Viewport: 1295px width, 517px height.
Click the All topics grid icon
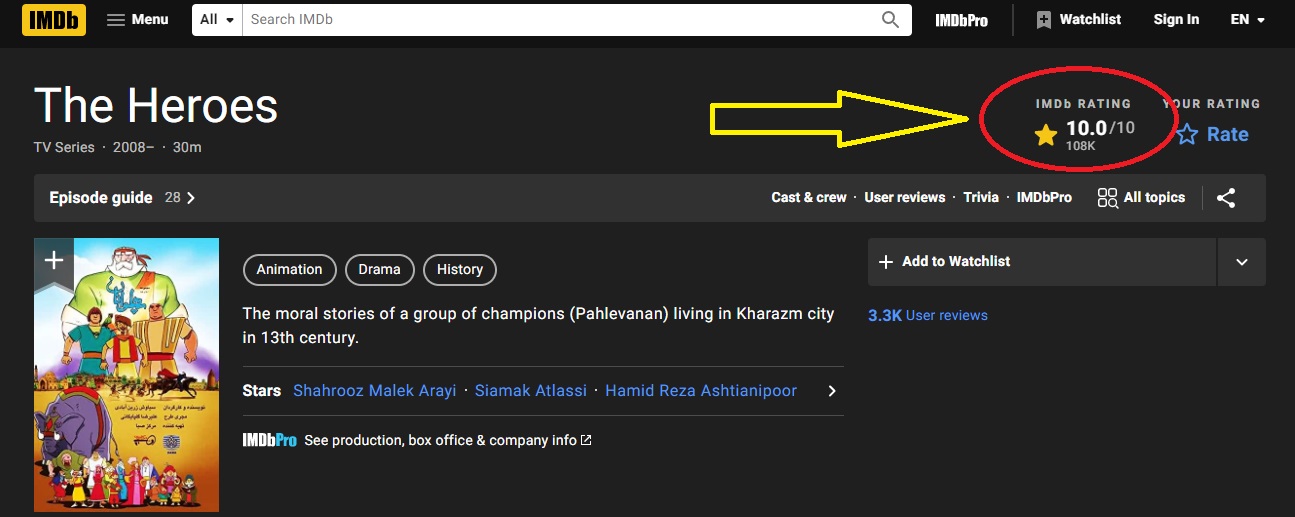[x=1107, y=198]
